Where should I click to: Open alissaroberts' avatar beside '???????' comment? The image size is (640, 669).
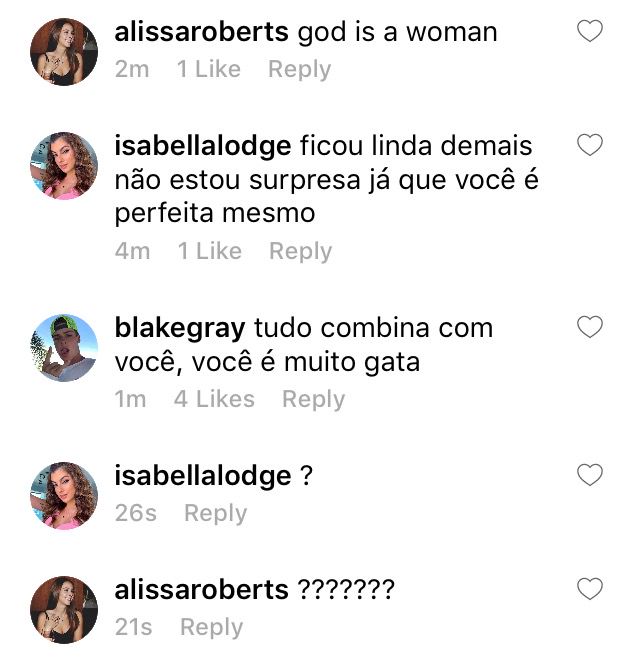pos(64,609)
